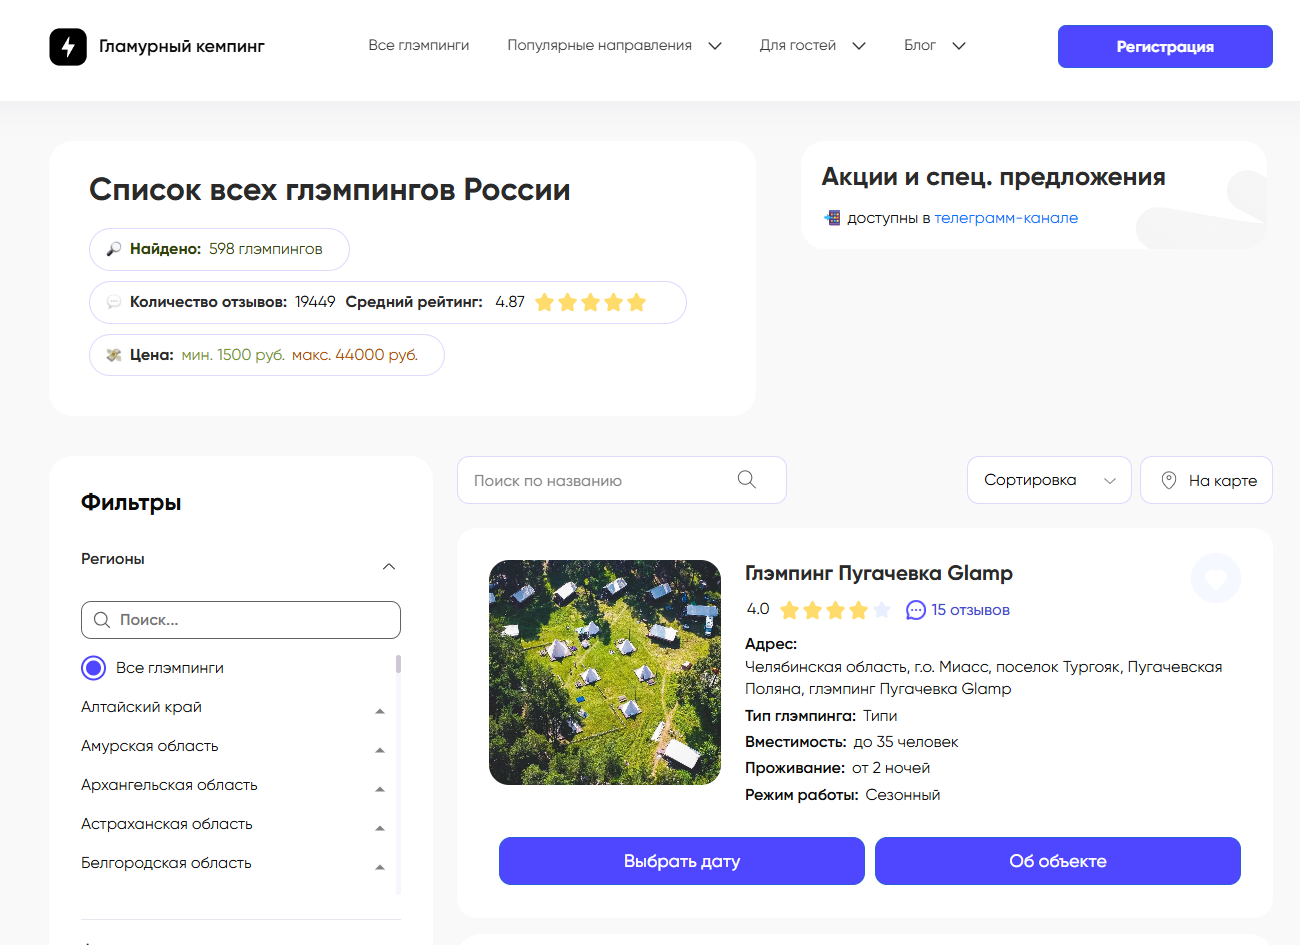1300x945 pixels.
Task: Open the телеграмм-канале link
Action: click(1005, 218)
